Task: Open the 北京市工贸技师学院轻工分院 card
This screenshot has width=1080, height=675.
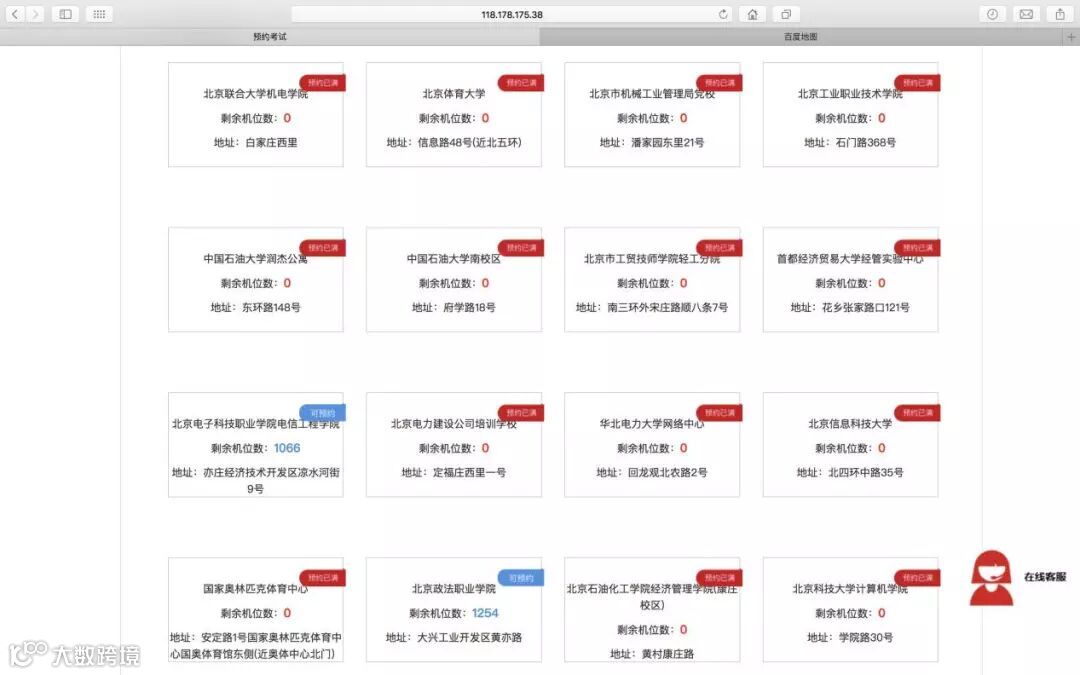Action: (x=652, y=280)
